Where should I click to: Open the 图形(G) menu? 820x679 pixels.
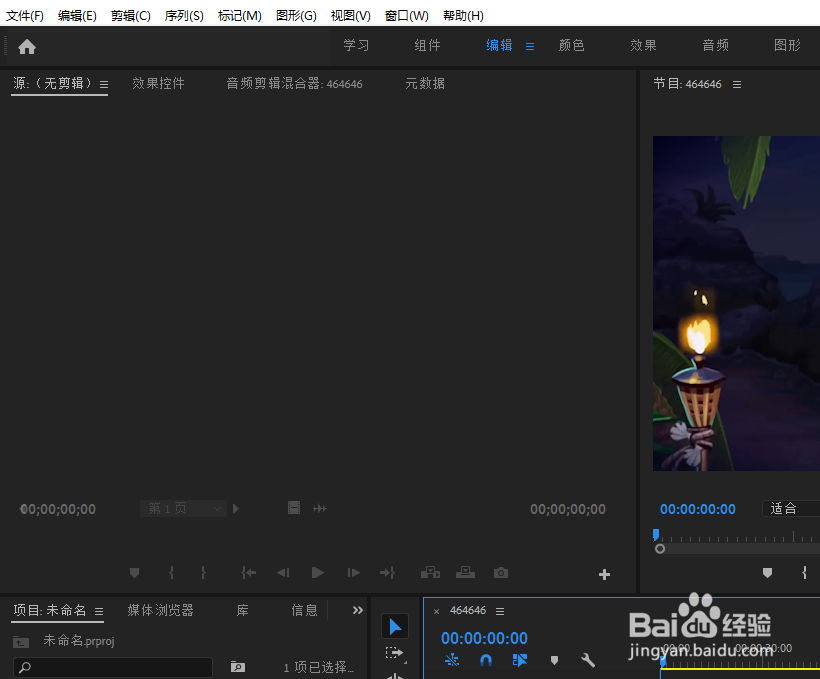(296, 16)
